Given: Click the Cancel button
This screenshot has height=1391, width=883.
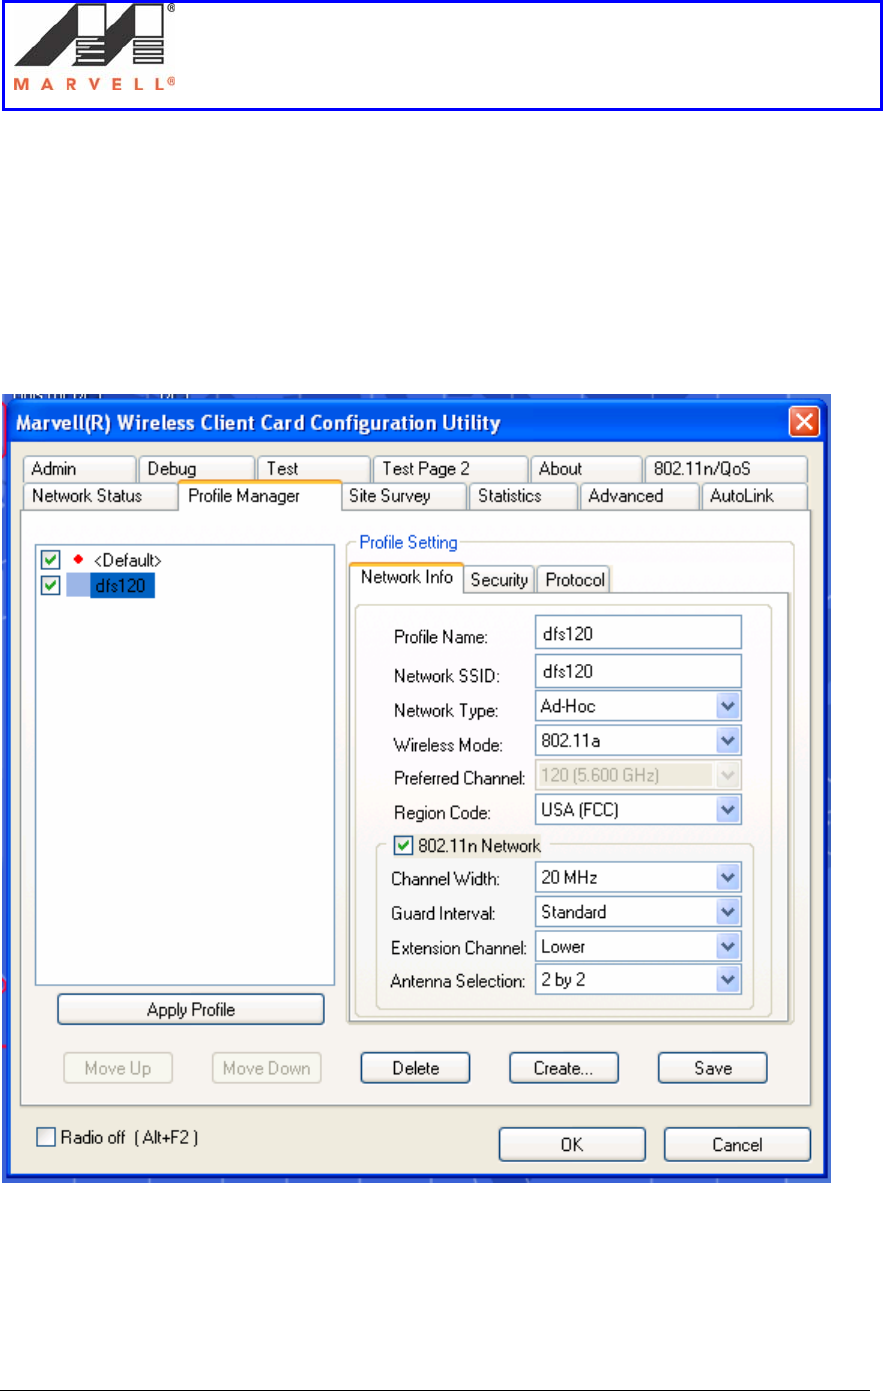Looking at the screenshot, I should tap(737, 1145).
